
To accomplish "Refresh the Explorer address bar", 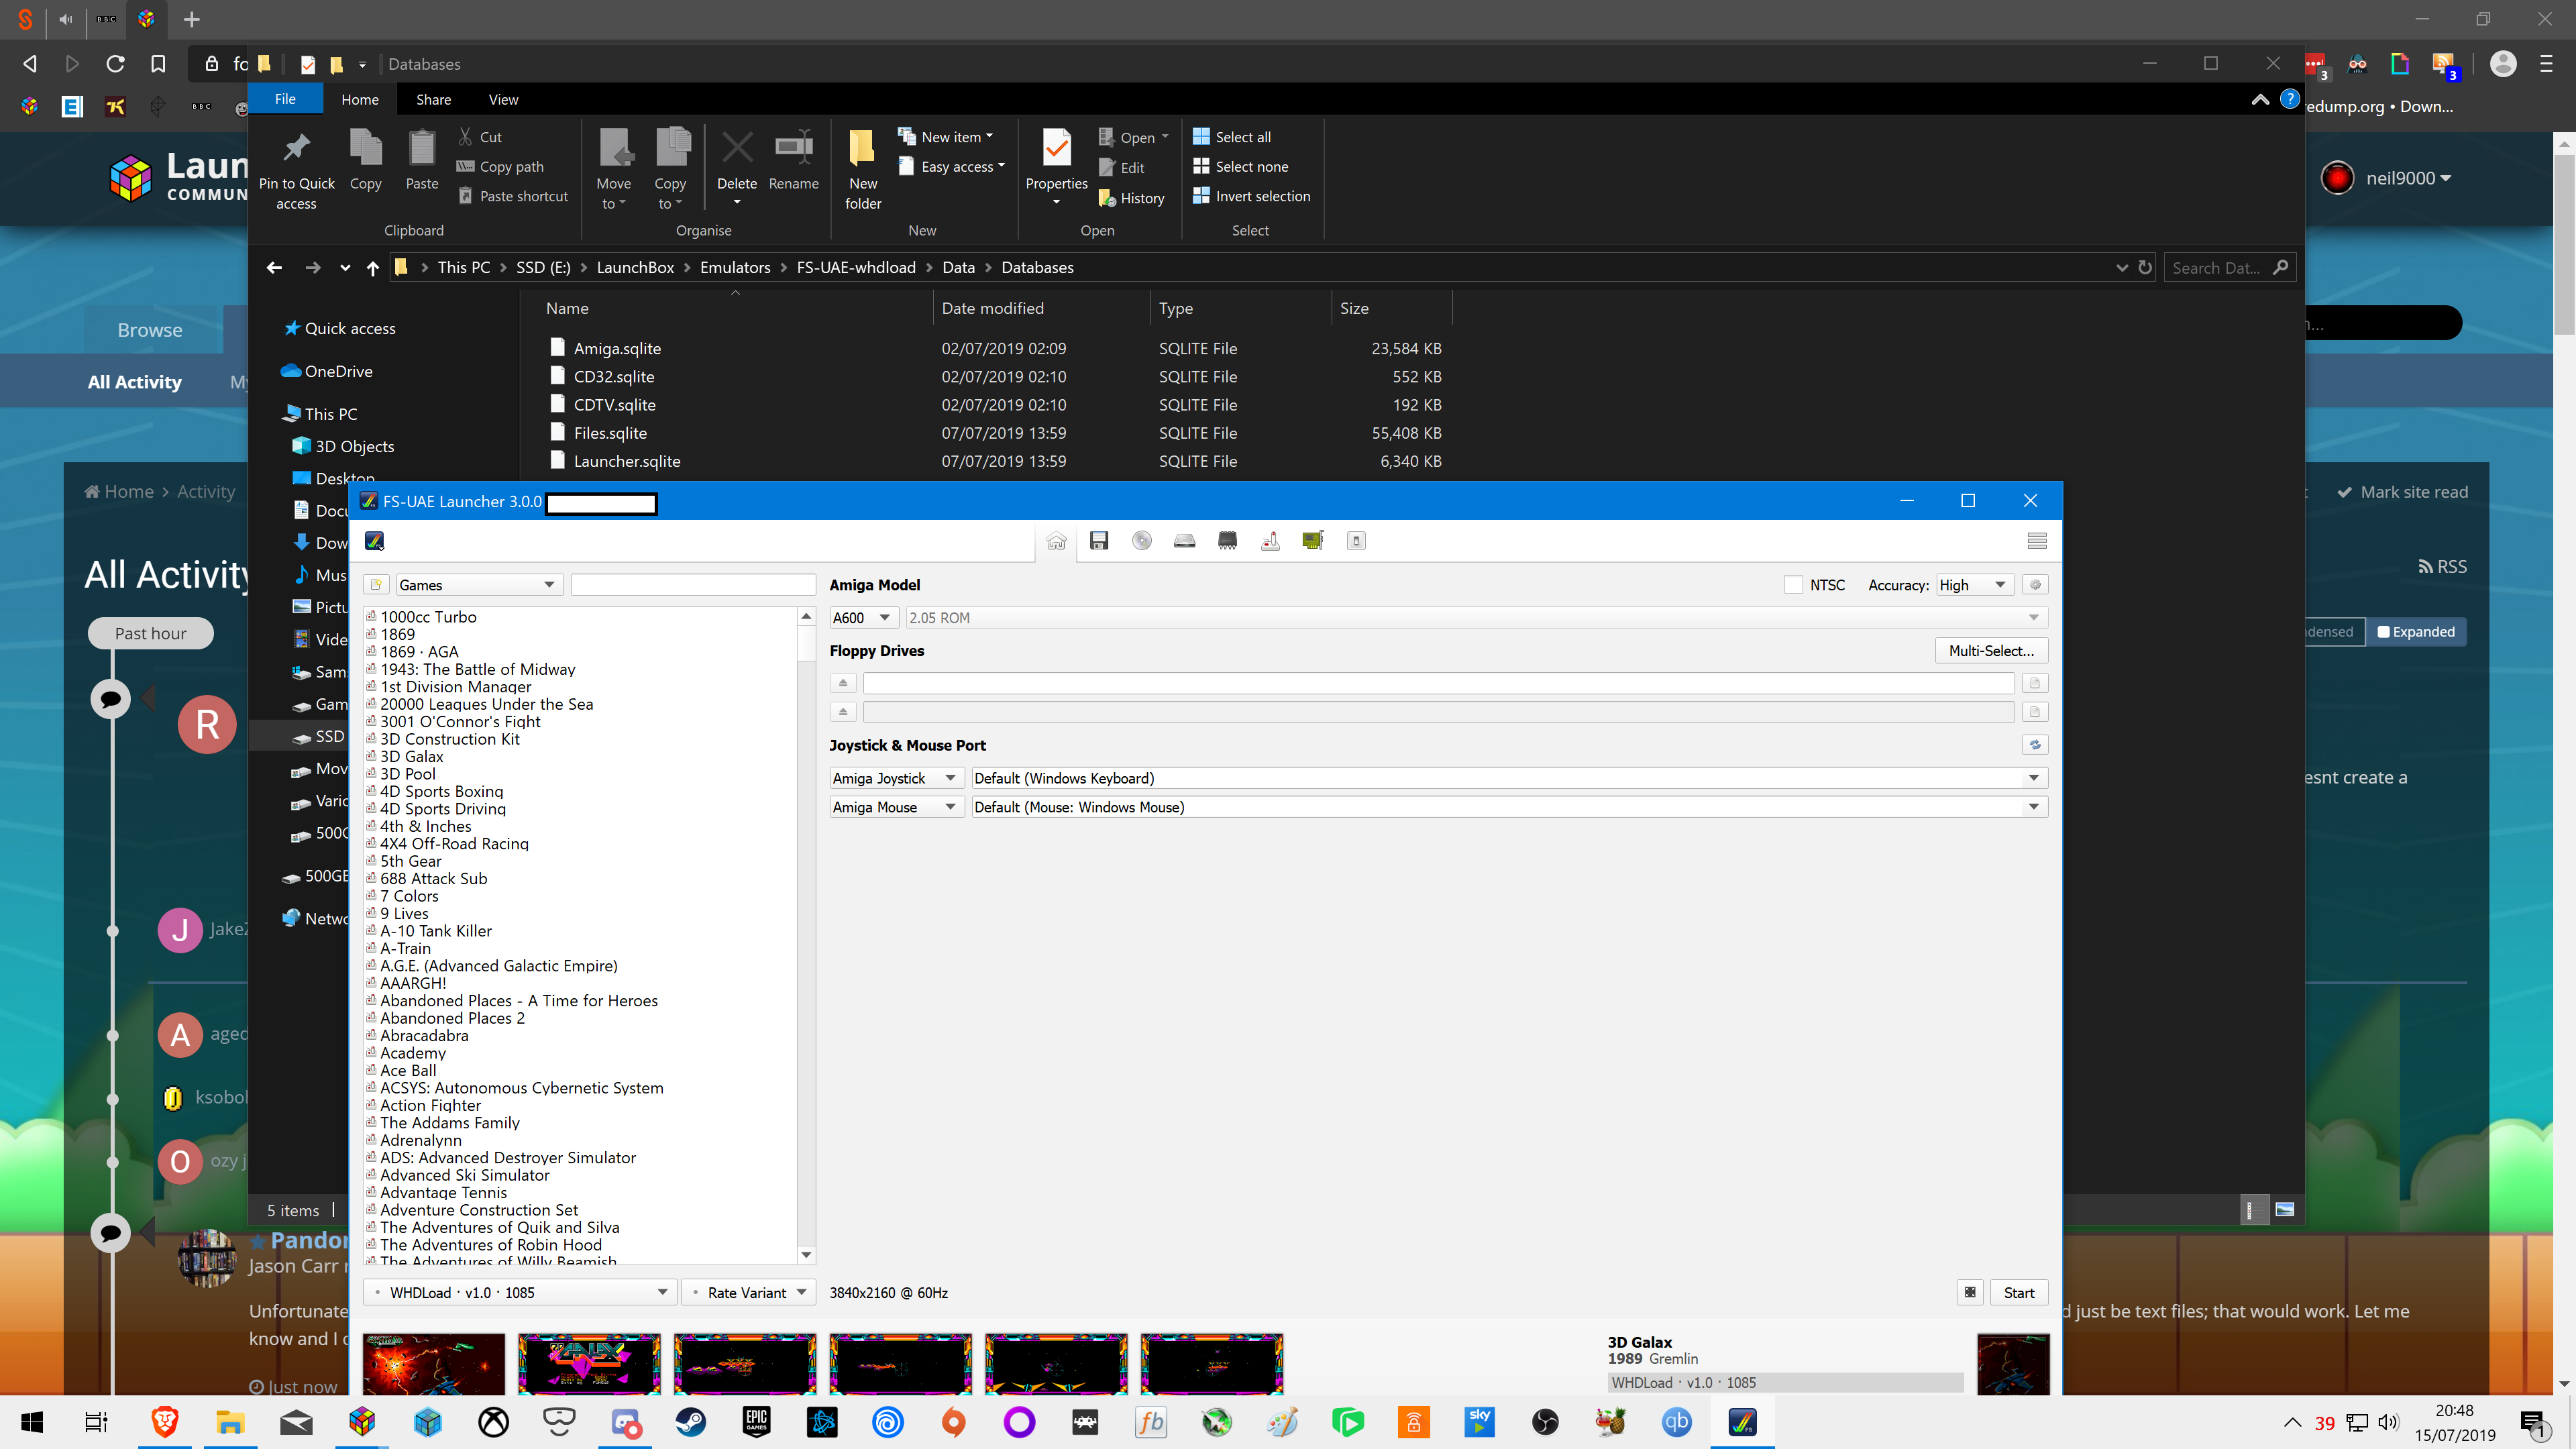I will (x=2145, y=268).
